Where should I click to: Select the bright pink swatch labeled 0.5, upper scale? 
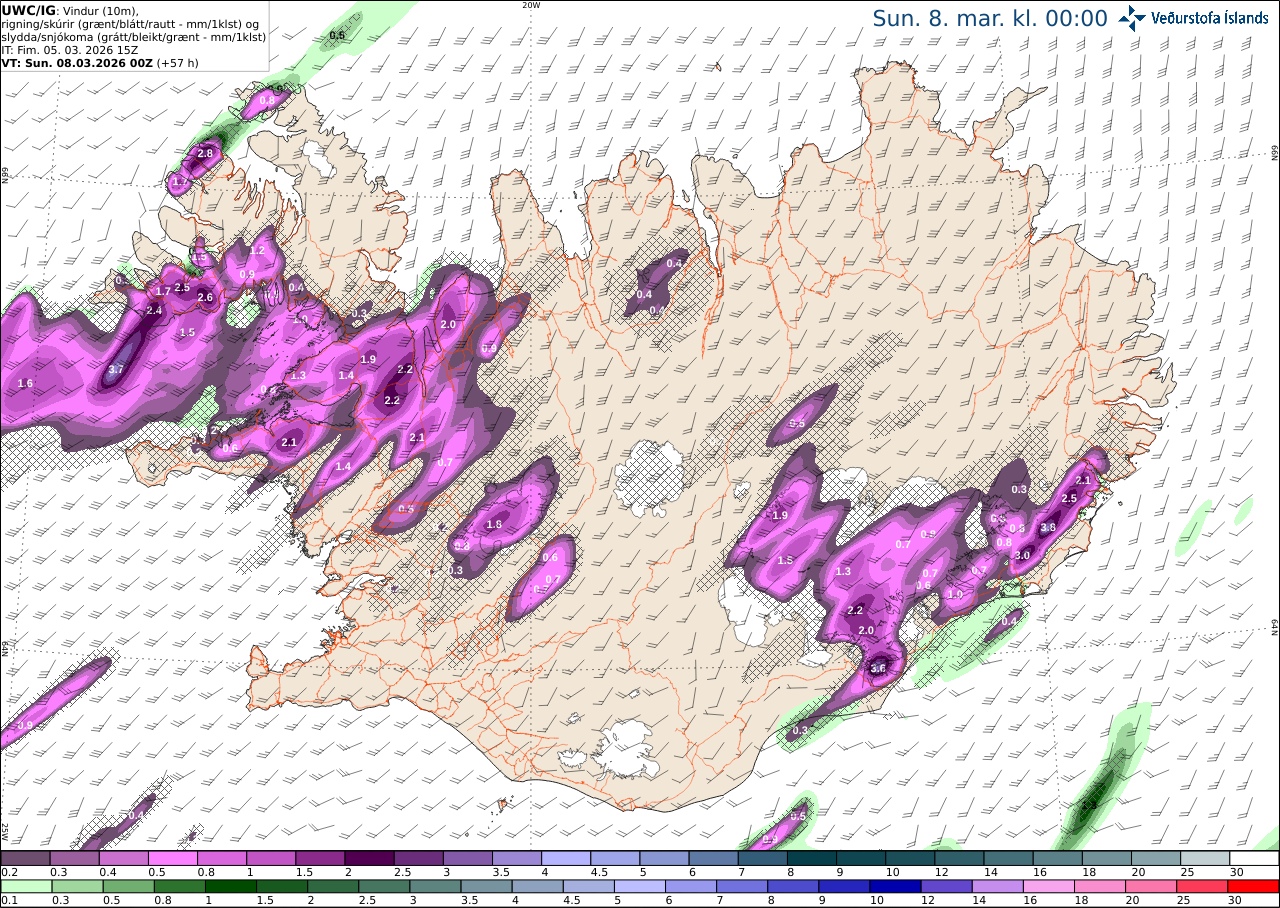click(x=172, y=858)
